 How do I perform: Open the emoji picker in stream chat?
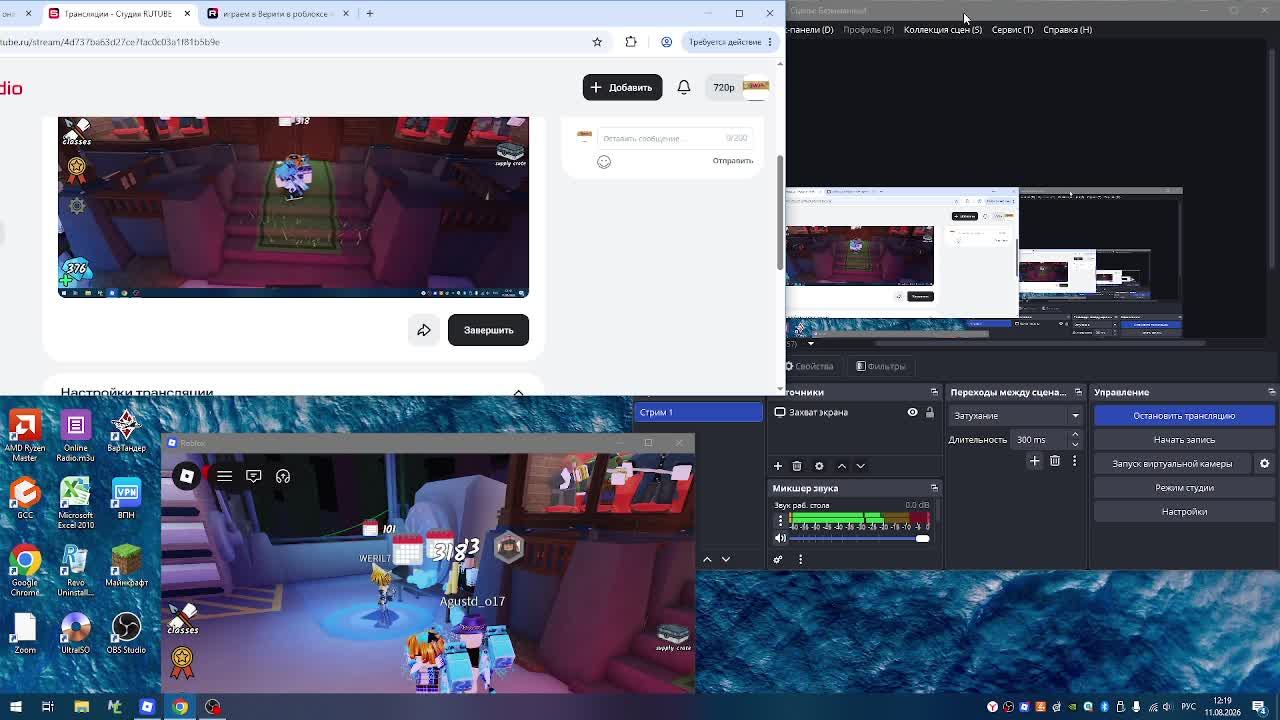tap(604, 161)
